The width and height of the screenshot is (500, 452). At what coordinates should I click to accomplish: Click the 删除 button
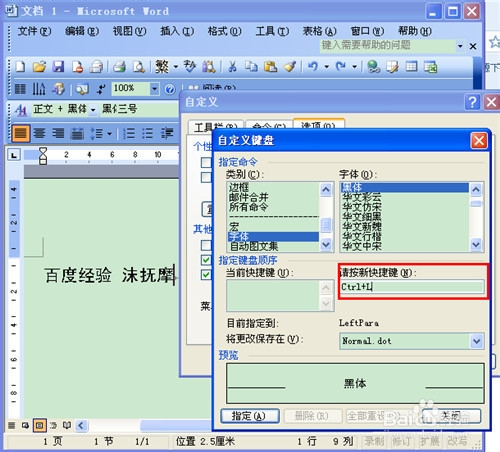[x=313, y=416]
